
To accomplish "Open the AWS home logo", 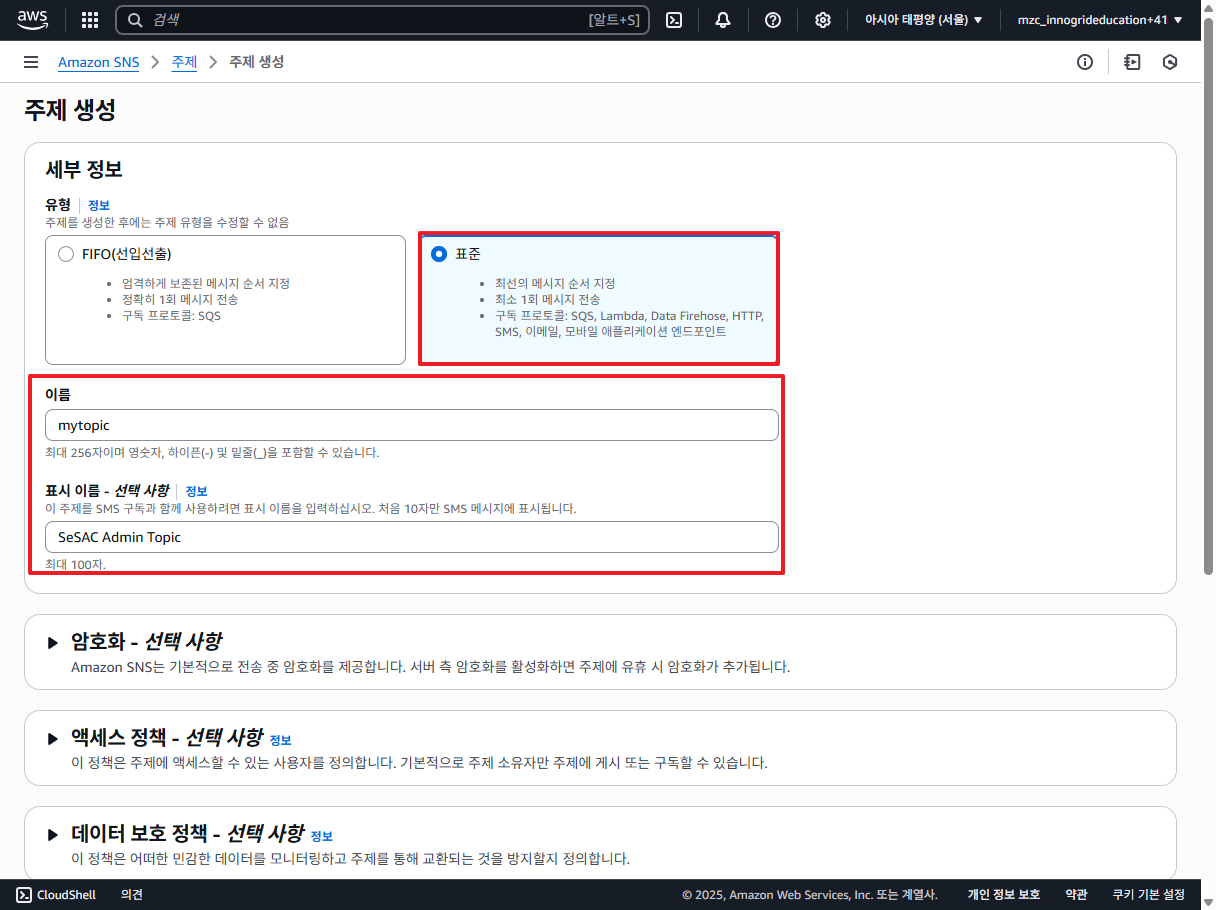I will point(32,19).
